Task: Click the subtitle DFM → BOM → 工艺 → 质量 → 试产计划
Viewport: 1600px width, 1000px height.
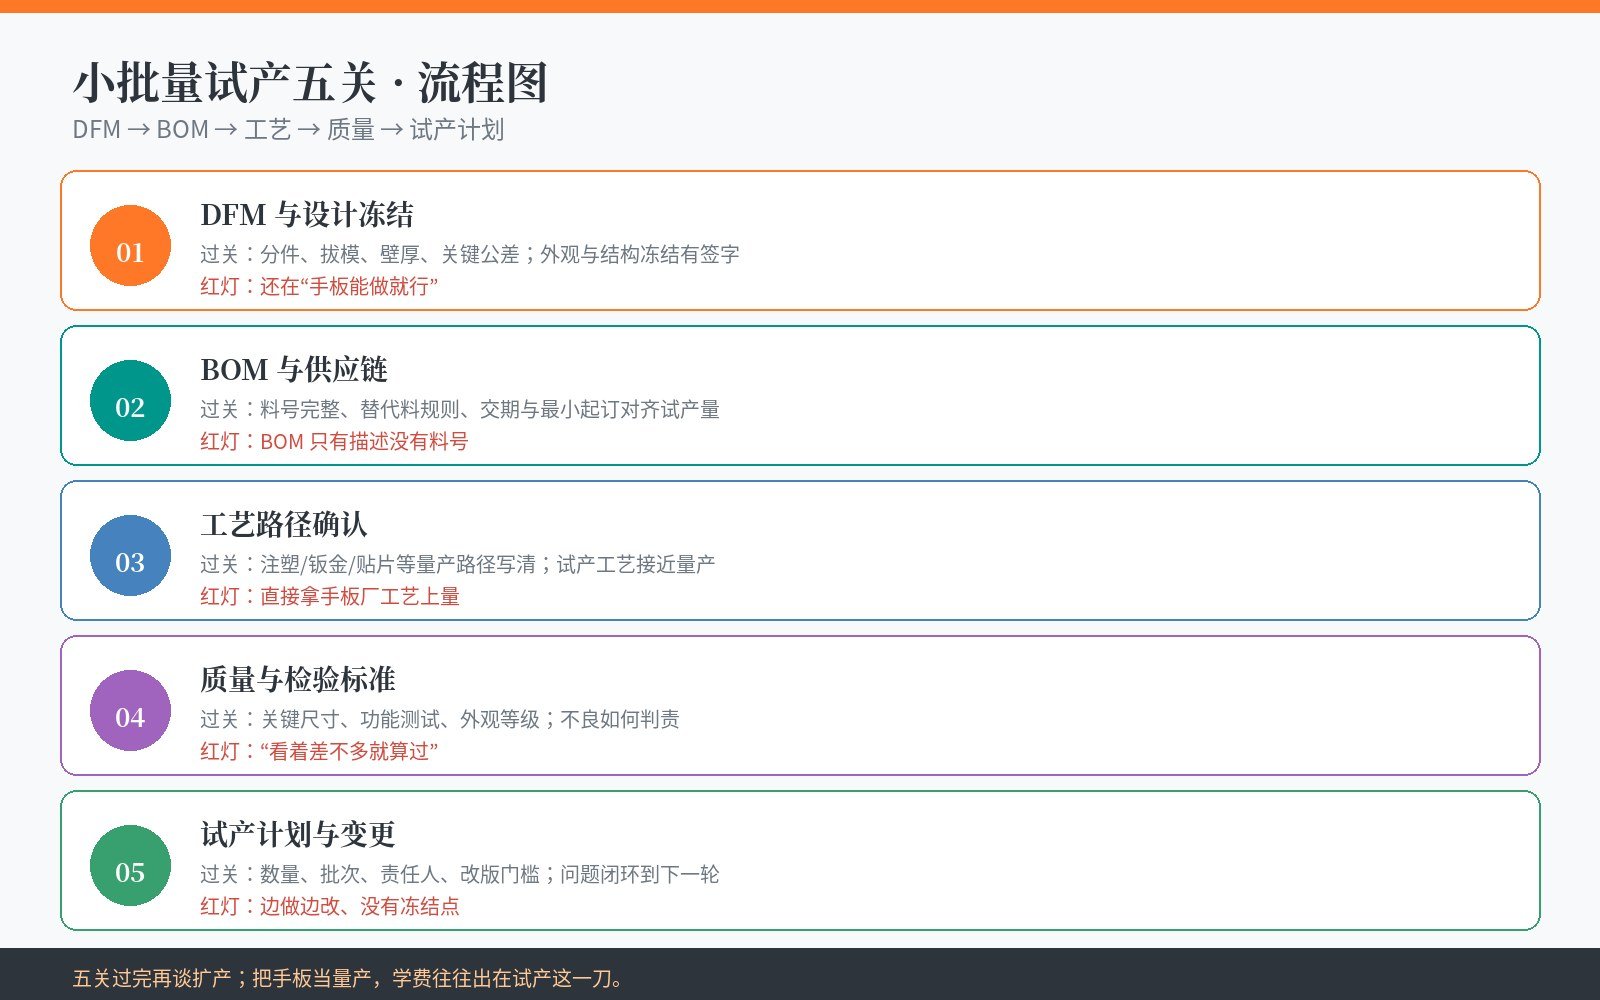Action: [288, 130]
